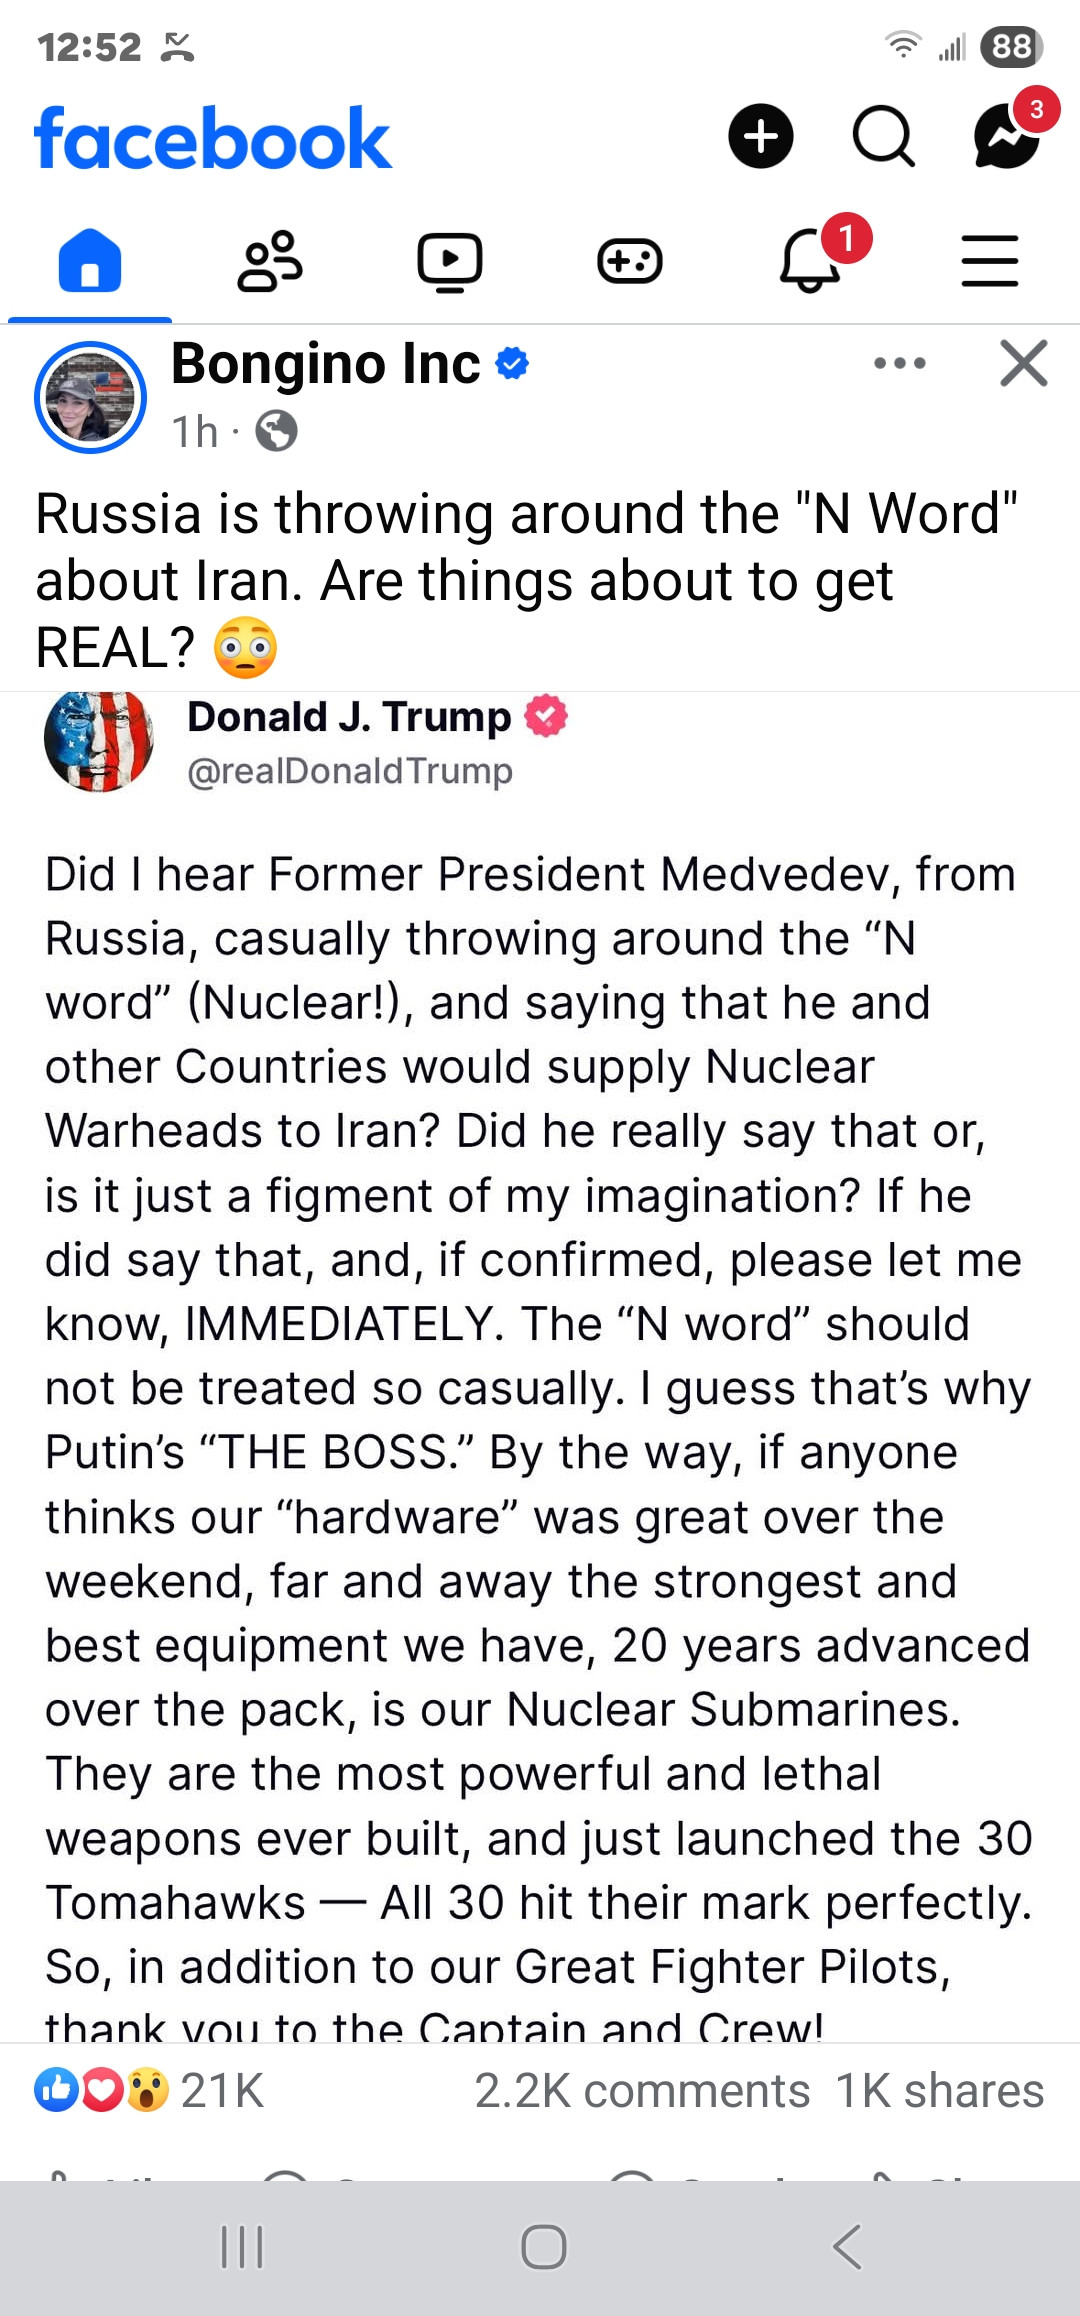Tap Bongino Inc profile picture

(91, 398)
